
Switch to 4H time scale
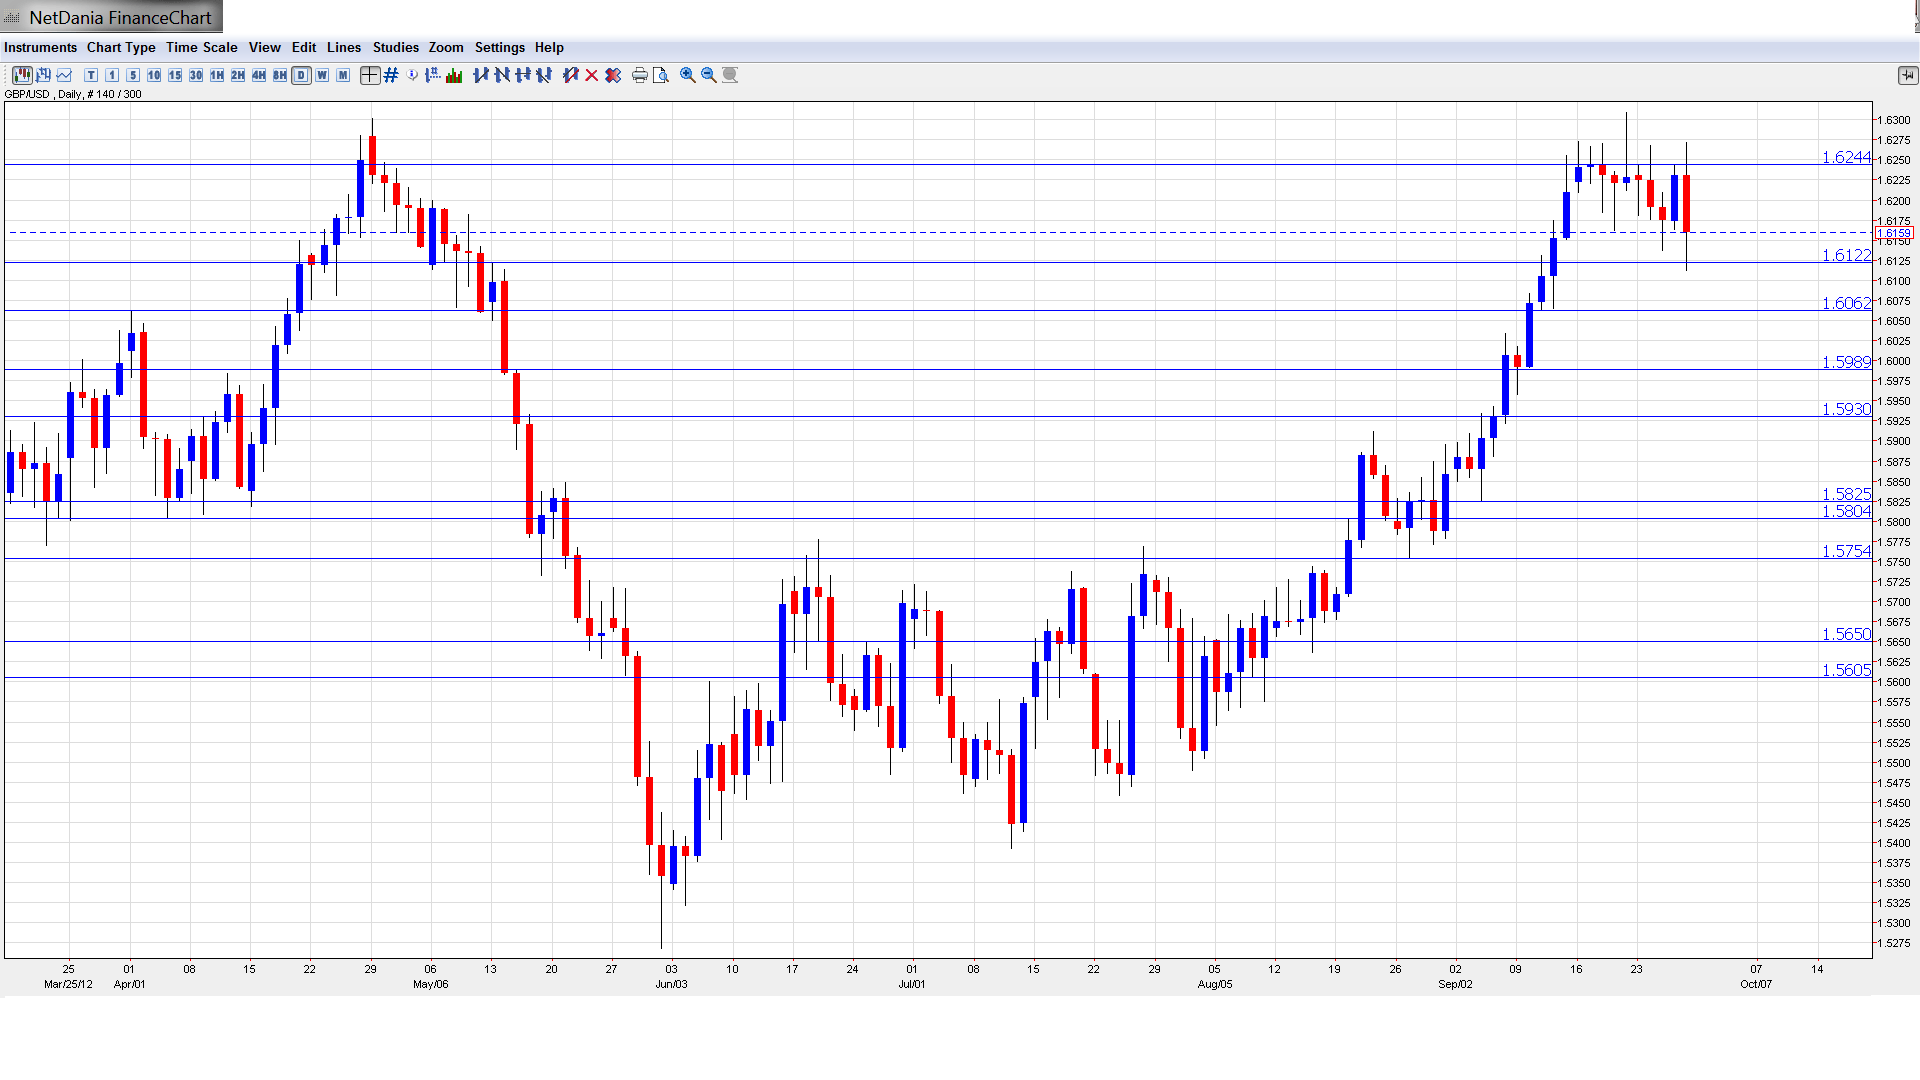(x=259, y=75)
